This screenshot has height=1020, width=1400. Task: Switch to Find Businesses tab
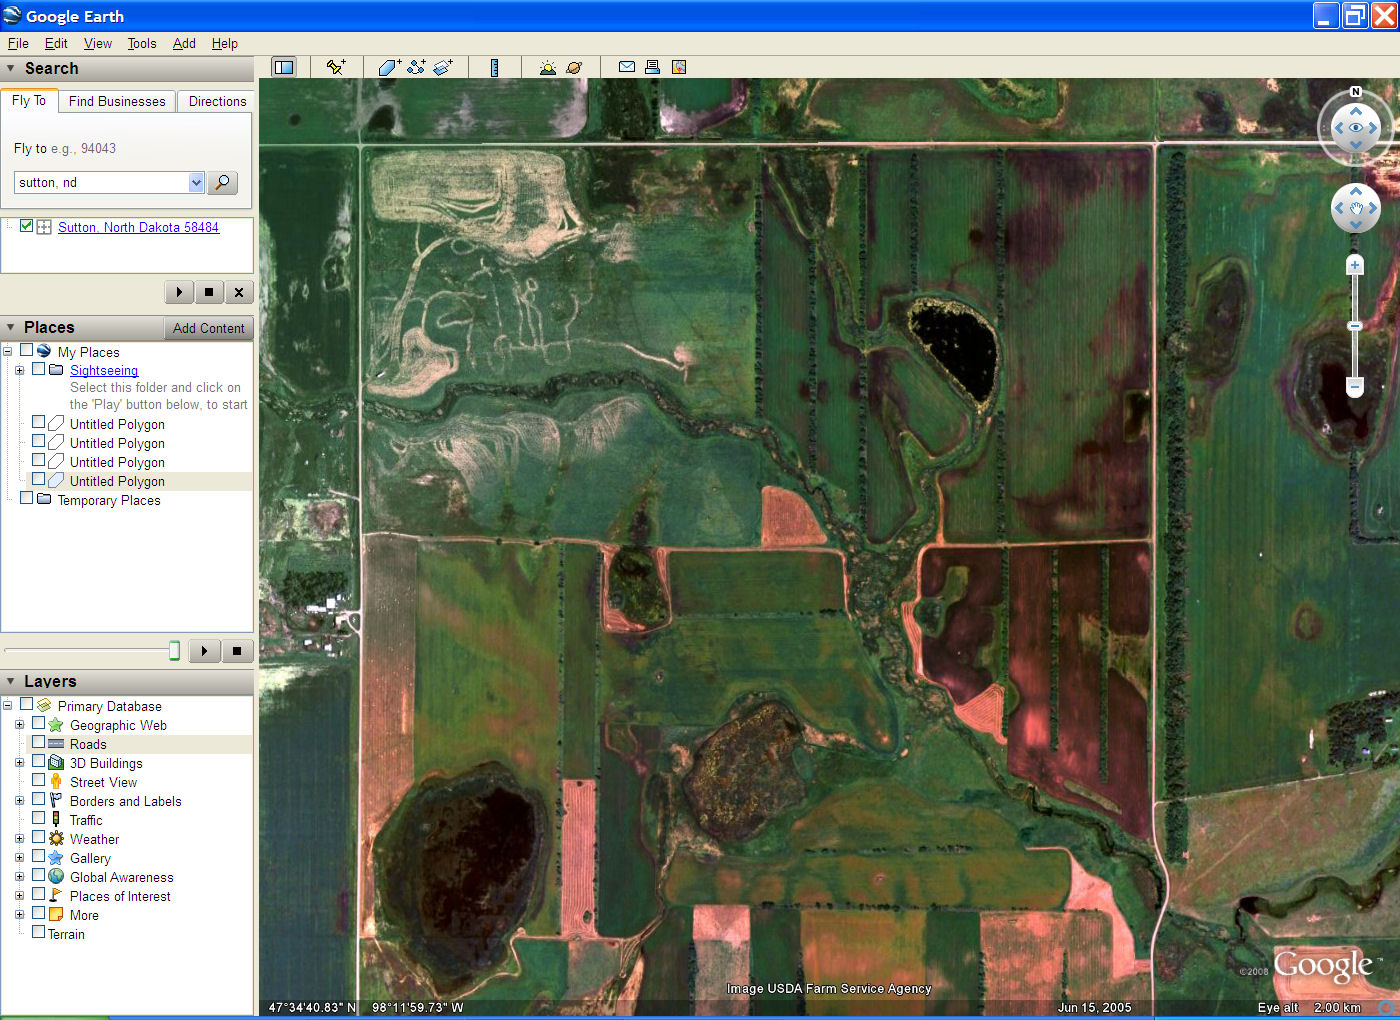(117, 101)
